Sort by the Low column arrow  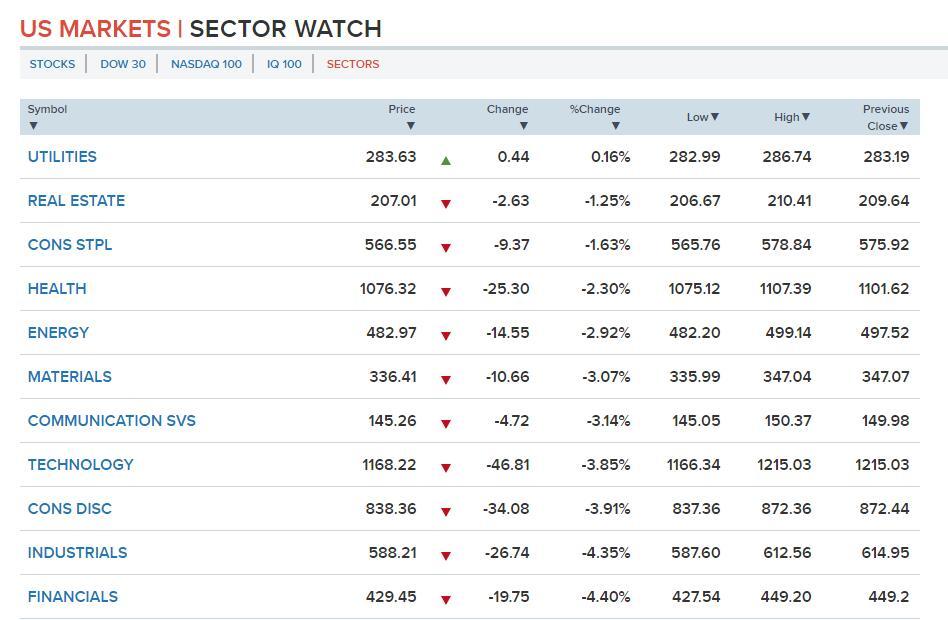[714, 117]
